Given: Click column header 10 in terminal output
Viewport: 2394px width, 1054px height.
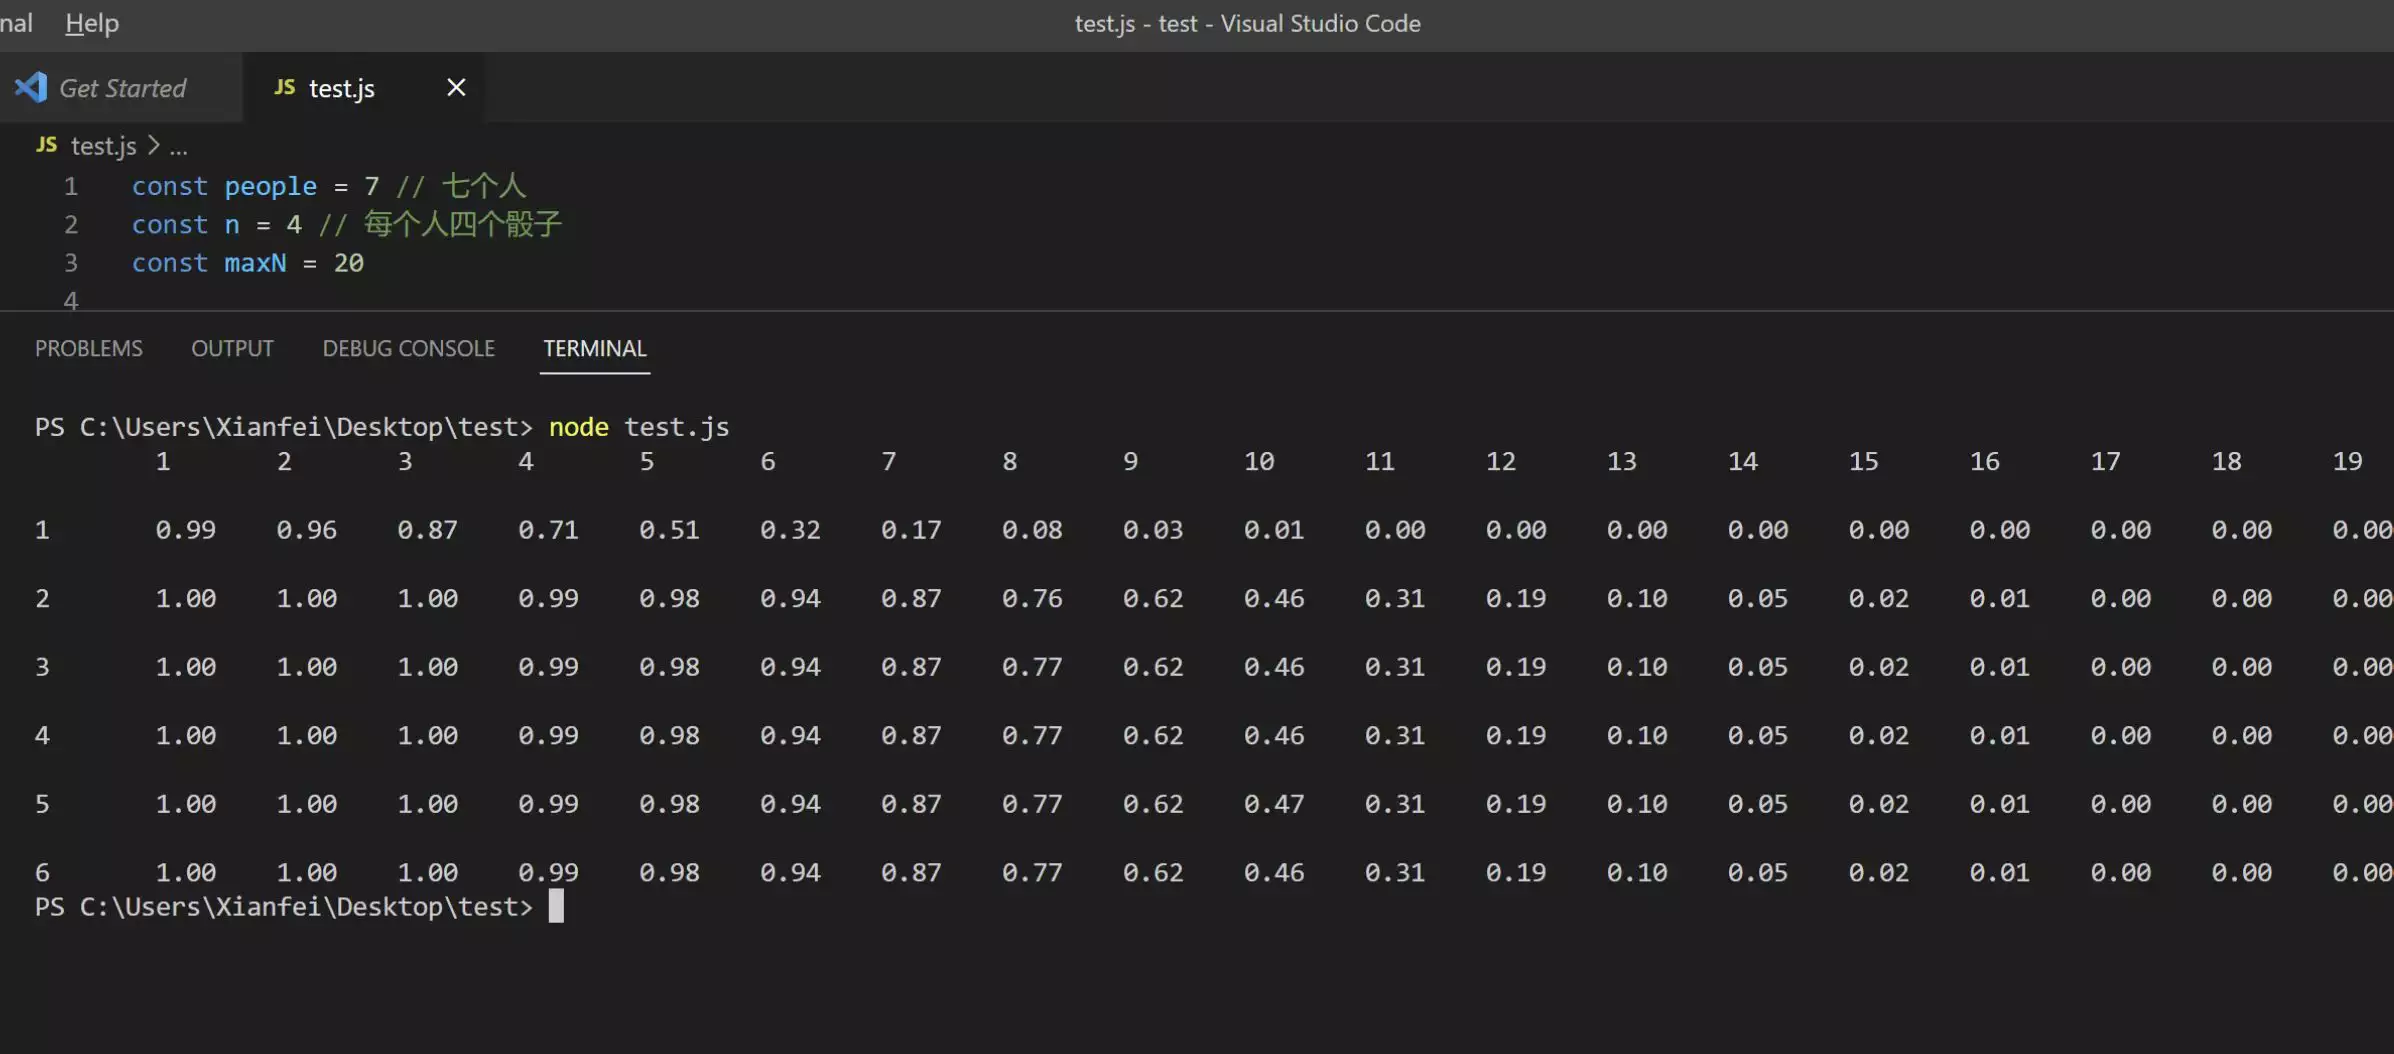Looking at the screenshot, I should coord(1259,462).
